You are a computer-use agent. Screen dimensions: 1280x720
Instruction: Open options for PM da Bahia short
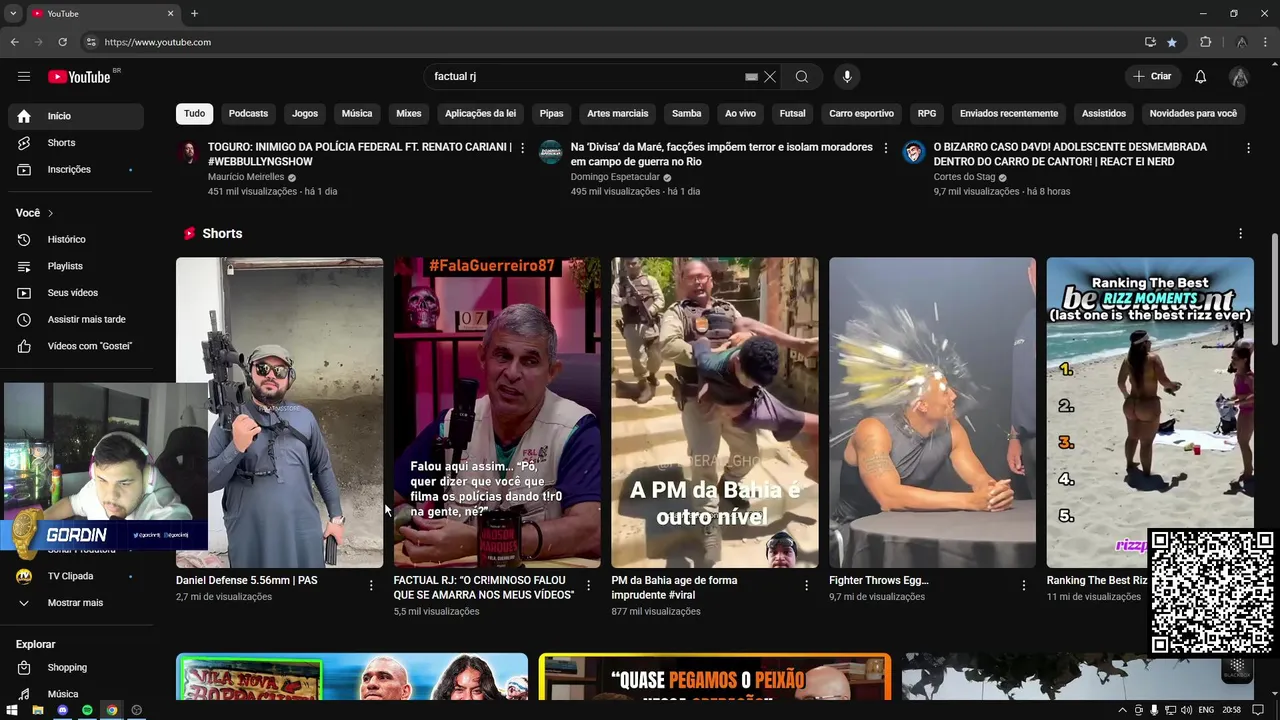pos(806,585)
